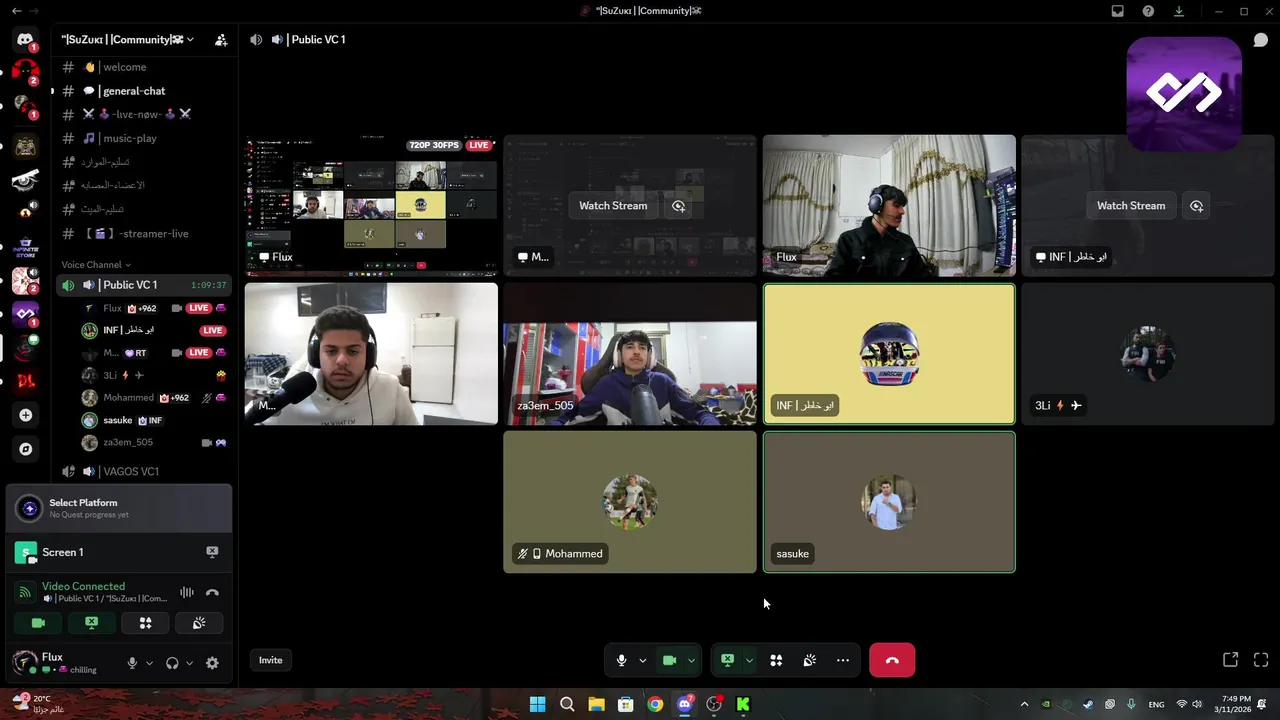
Task: Disconnect with the red hang-up button
Action: pyautogui.click(x=892, y=660)
